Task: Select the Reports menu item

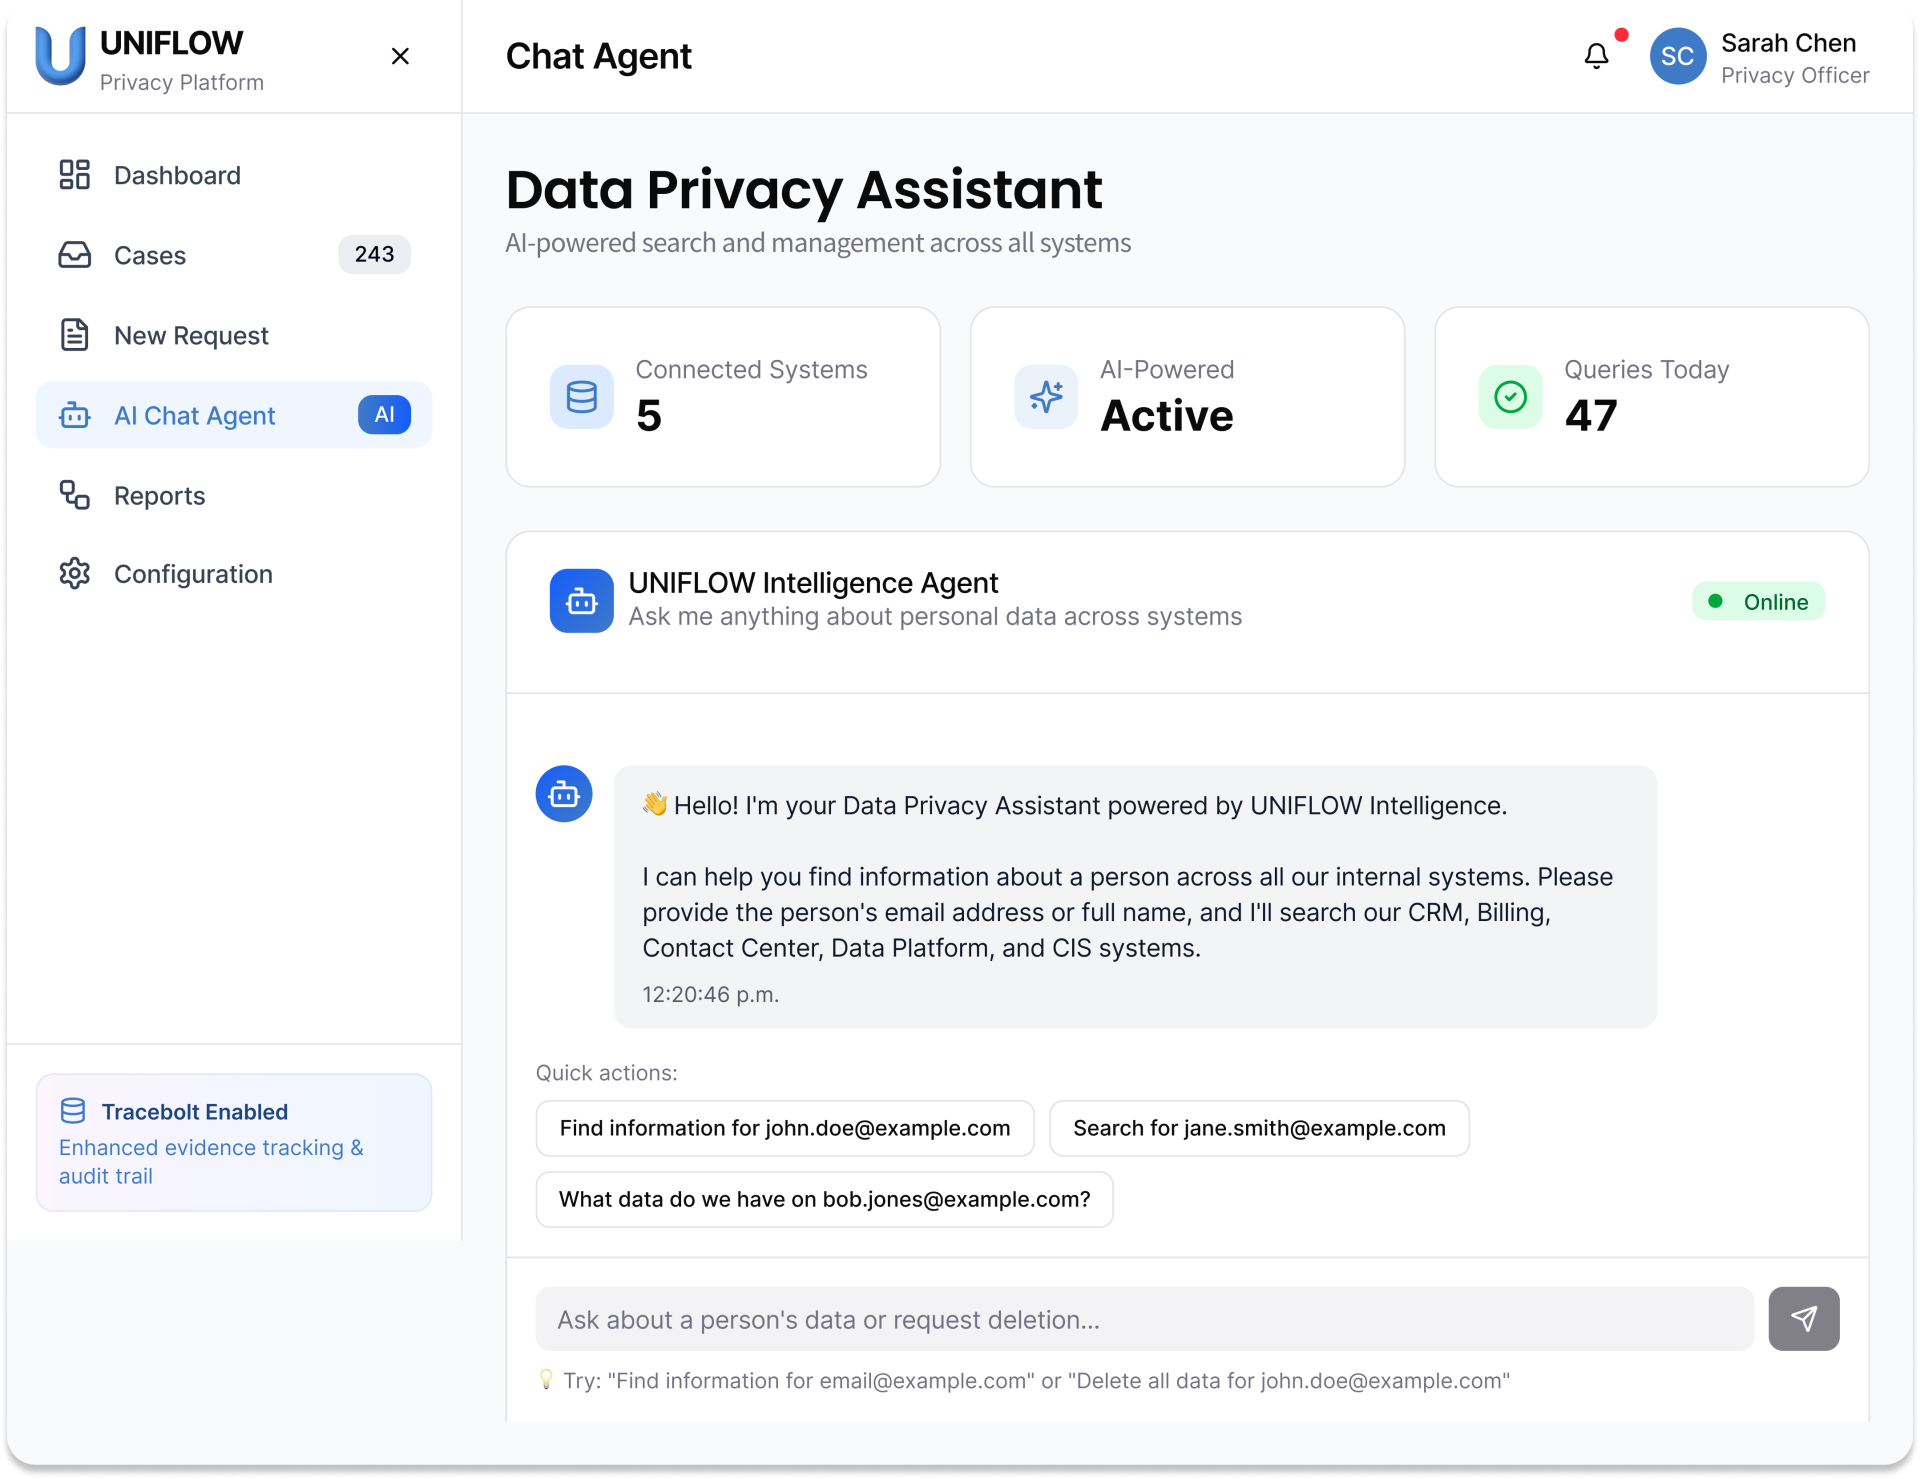Action: click(159, 495)
